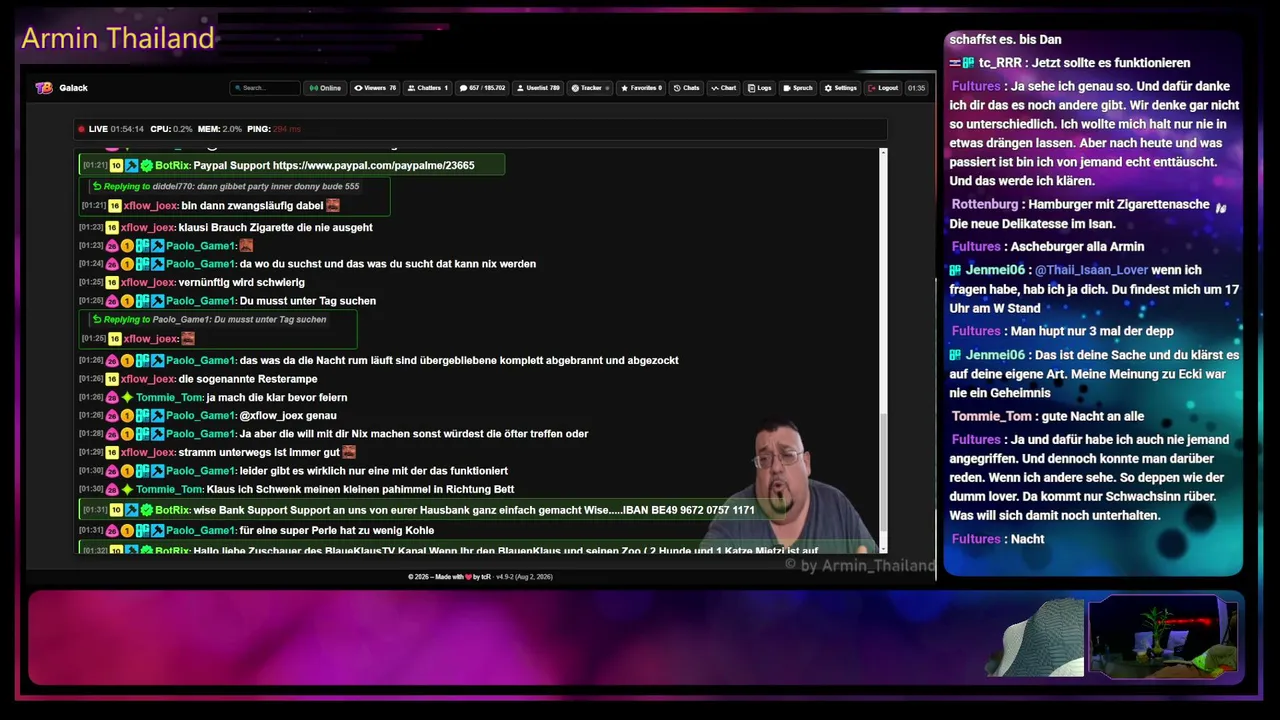Click the green star badge on 'ja mach die klar bevor feiern'
Viewport: 1280px width, 720px height.
point(127,397)
